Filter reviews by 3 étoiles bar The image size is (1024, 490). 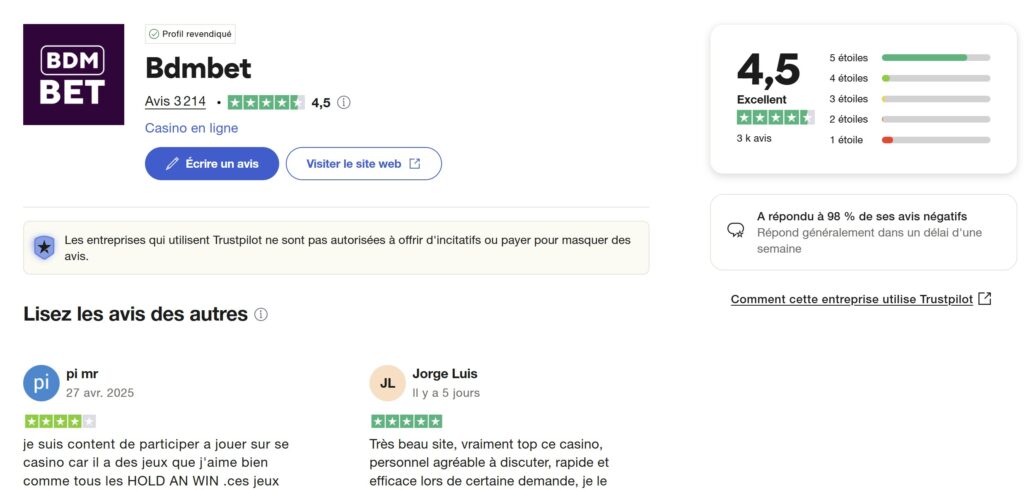point(936,99)
